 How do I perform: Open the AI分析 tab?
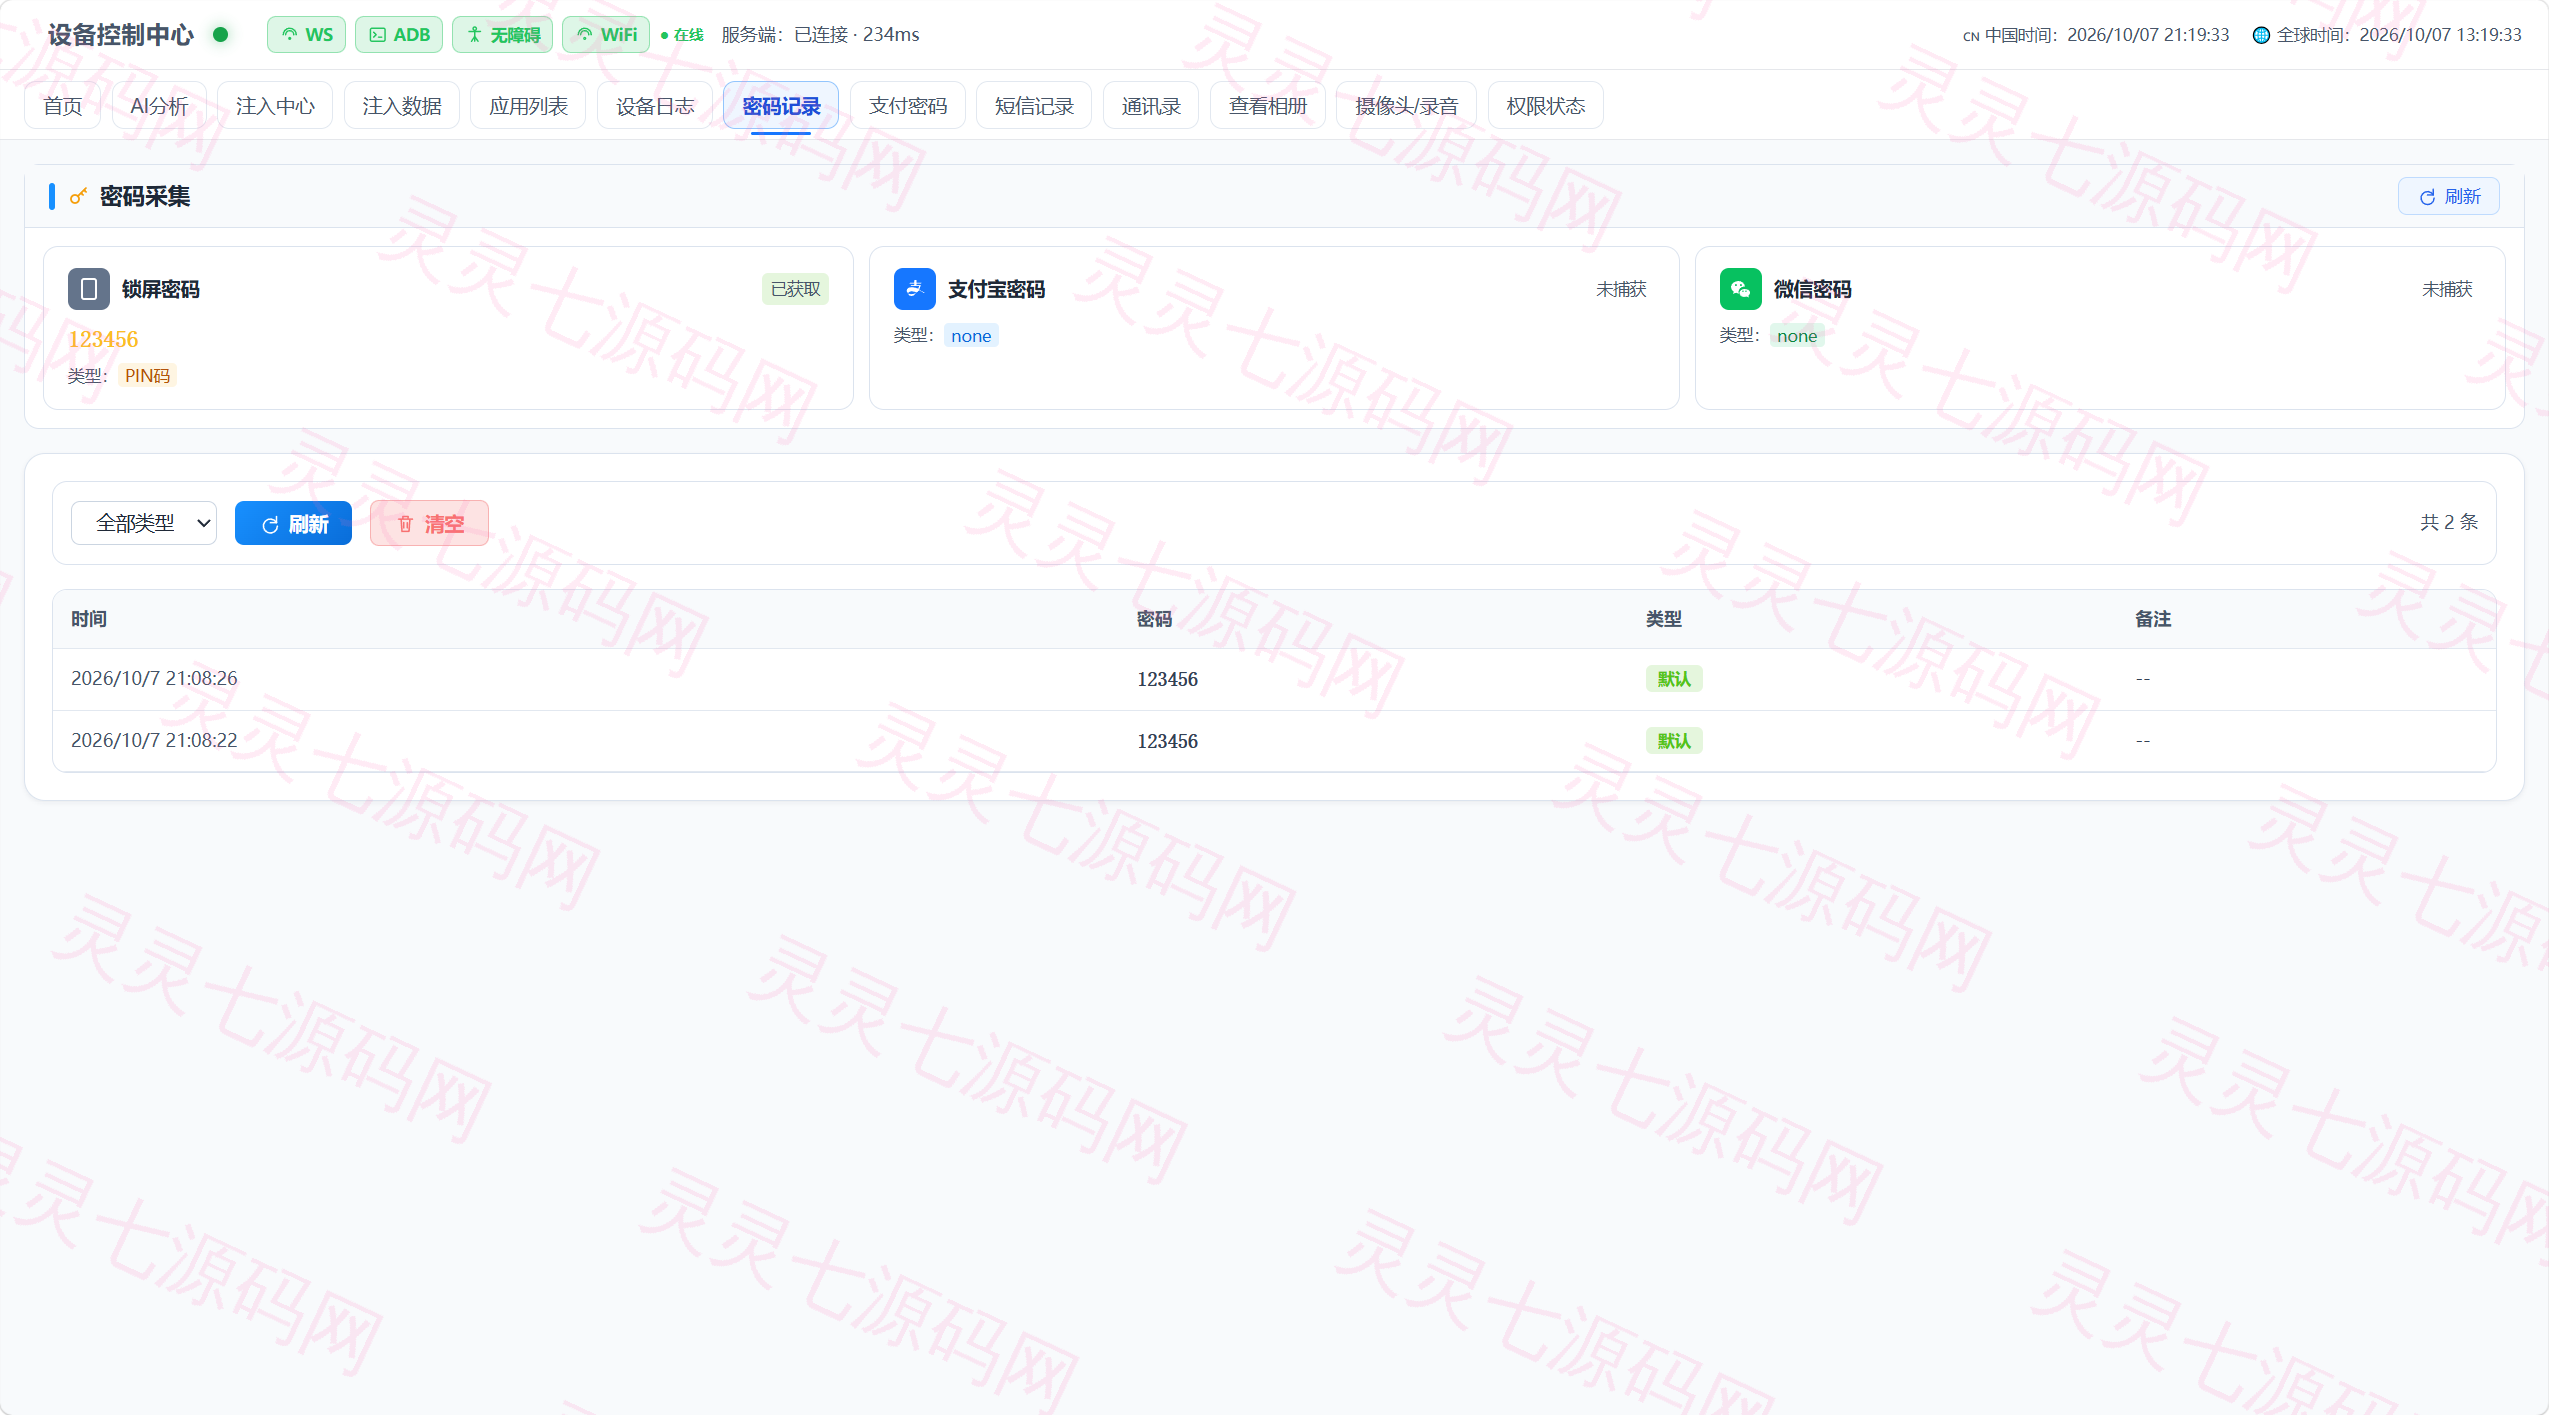159,105
